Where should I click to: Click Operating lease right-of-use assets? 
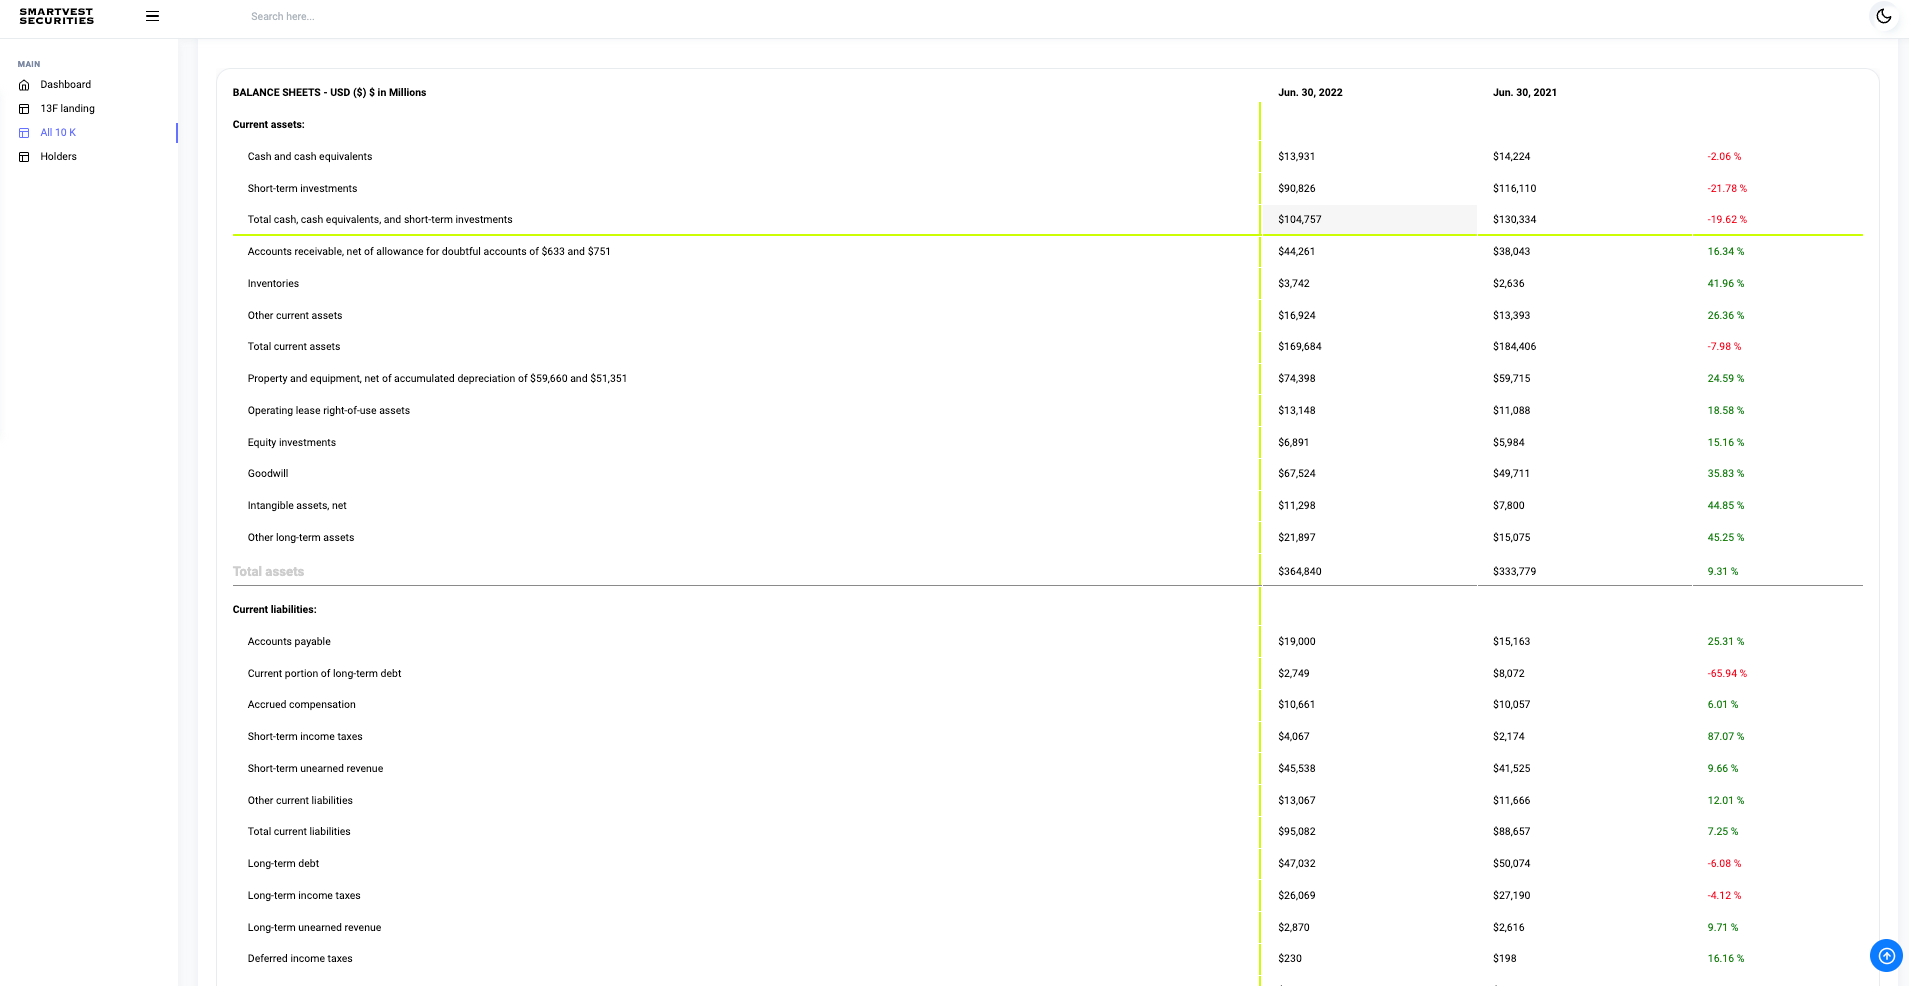pos(329,411)
